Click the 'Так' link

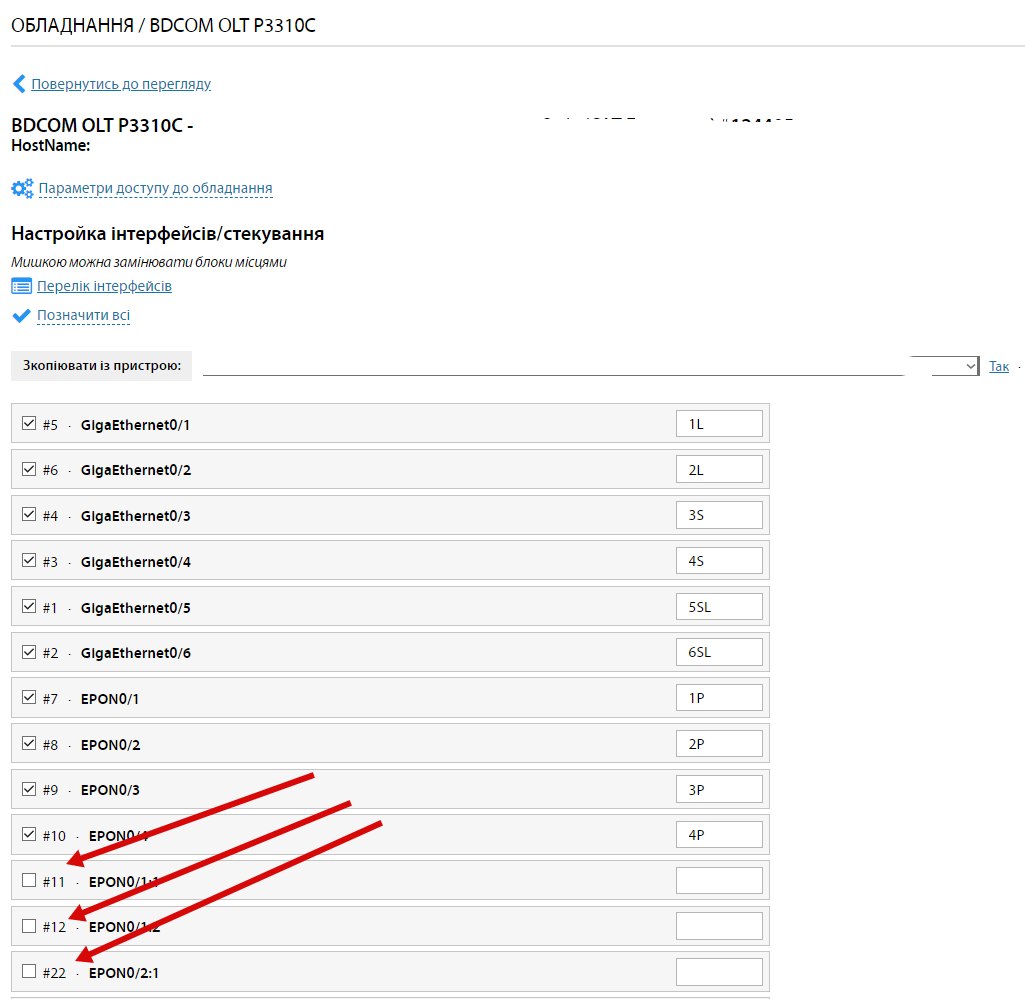[998, 366]
